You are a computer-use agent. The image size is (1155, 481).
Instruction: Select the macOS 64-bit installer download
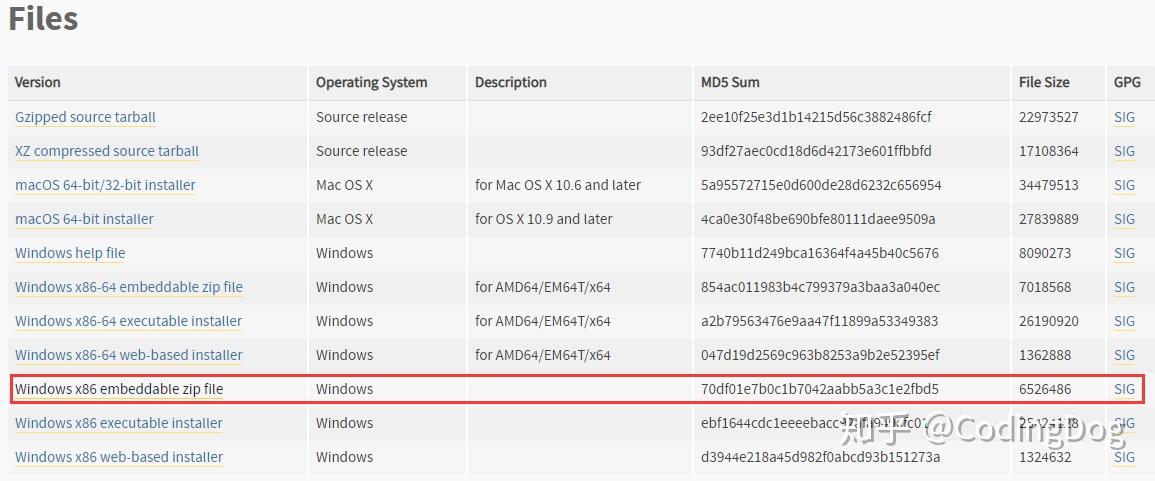pos(84,219)
